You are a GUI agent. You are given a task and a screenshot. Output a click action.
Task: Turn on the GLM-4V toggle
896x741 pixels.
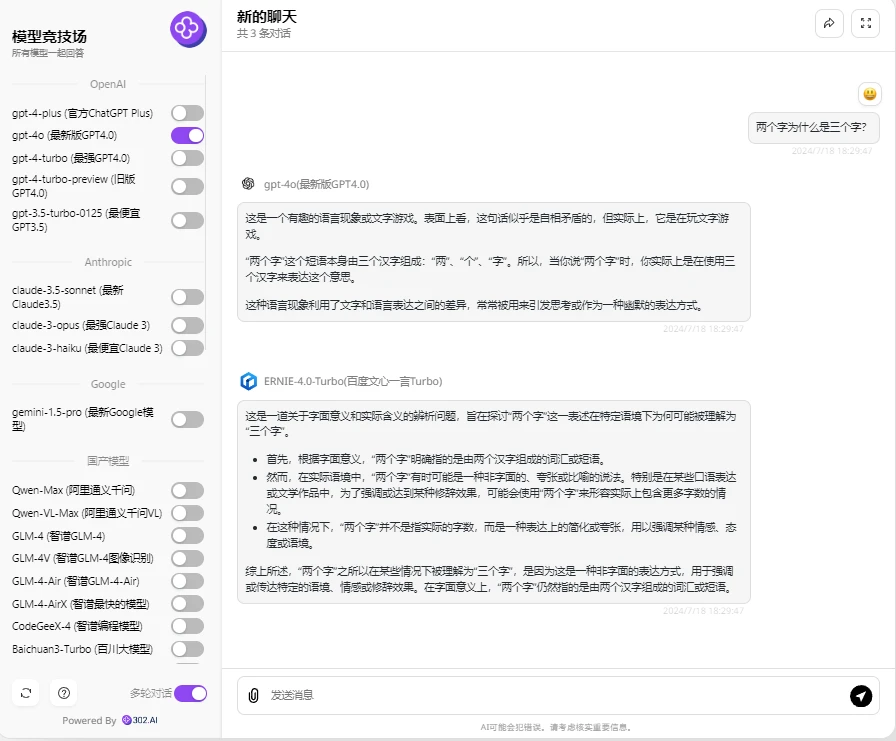tap(187, 558)
